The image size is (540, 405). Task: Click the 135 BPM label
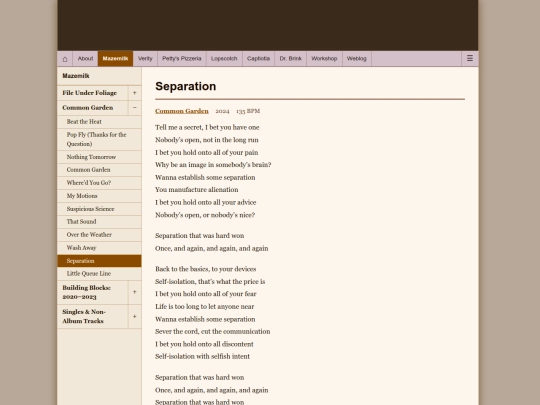tap(248, 111)
